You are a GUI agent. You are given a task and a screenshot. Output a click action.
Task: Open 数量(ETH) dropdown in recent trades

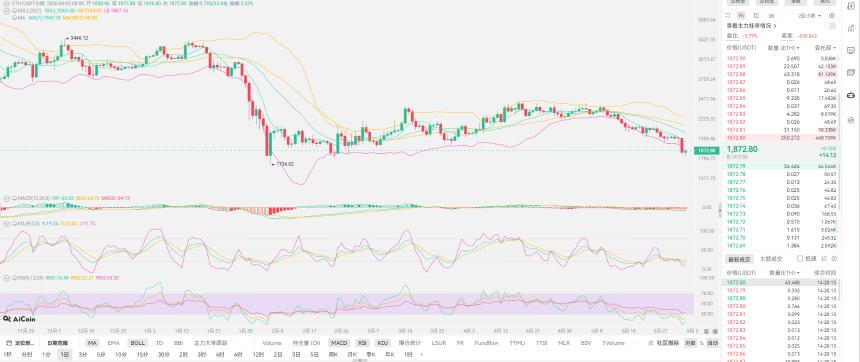coord(785,273)
